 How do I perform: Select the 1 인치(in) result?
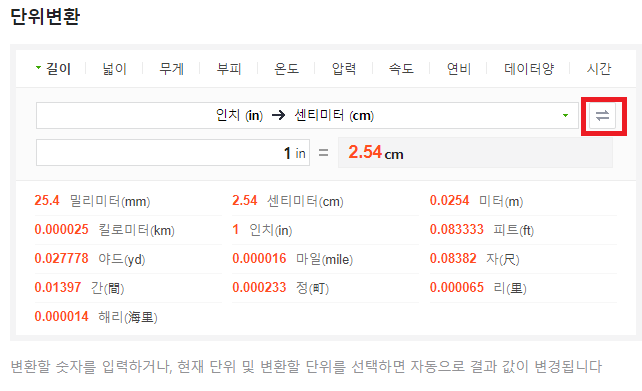point(262,230)
